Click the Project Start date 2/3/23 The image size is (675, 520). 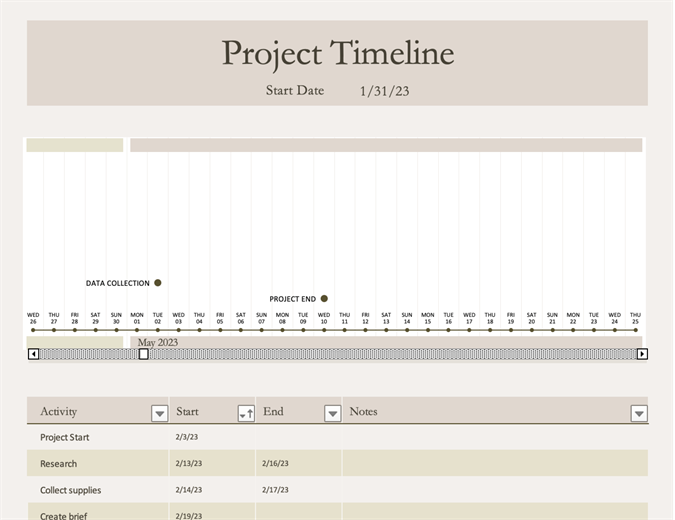click(x=187, y=437)
